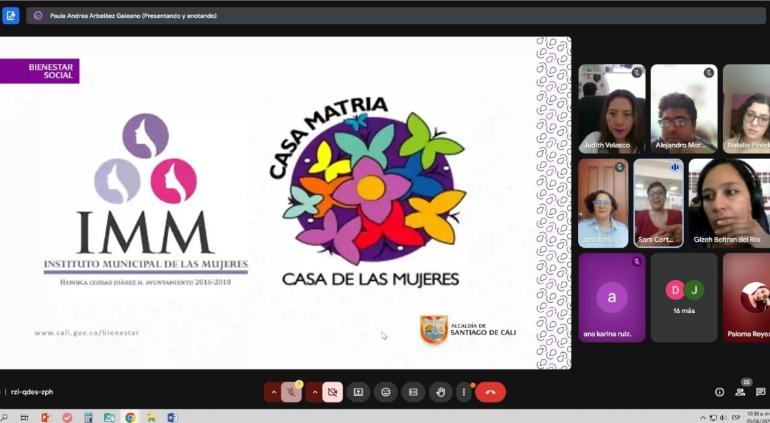Click muted mic icon on ana karina ruiz tile

636,261
